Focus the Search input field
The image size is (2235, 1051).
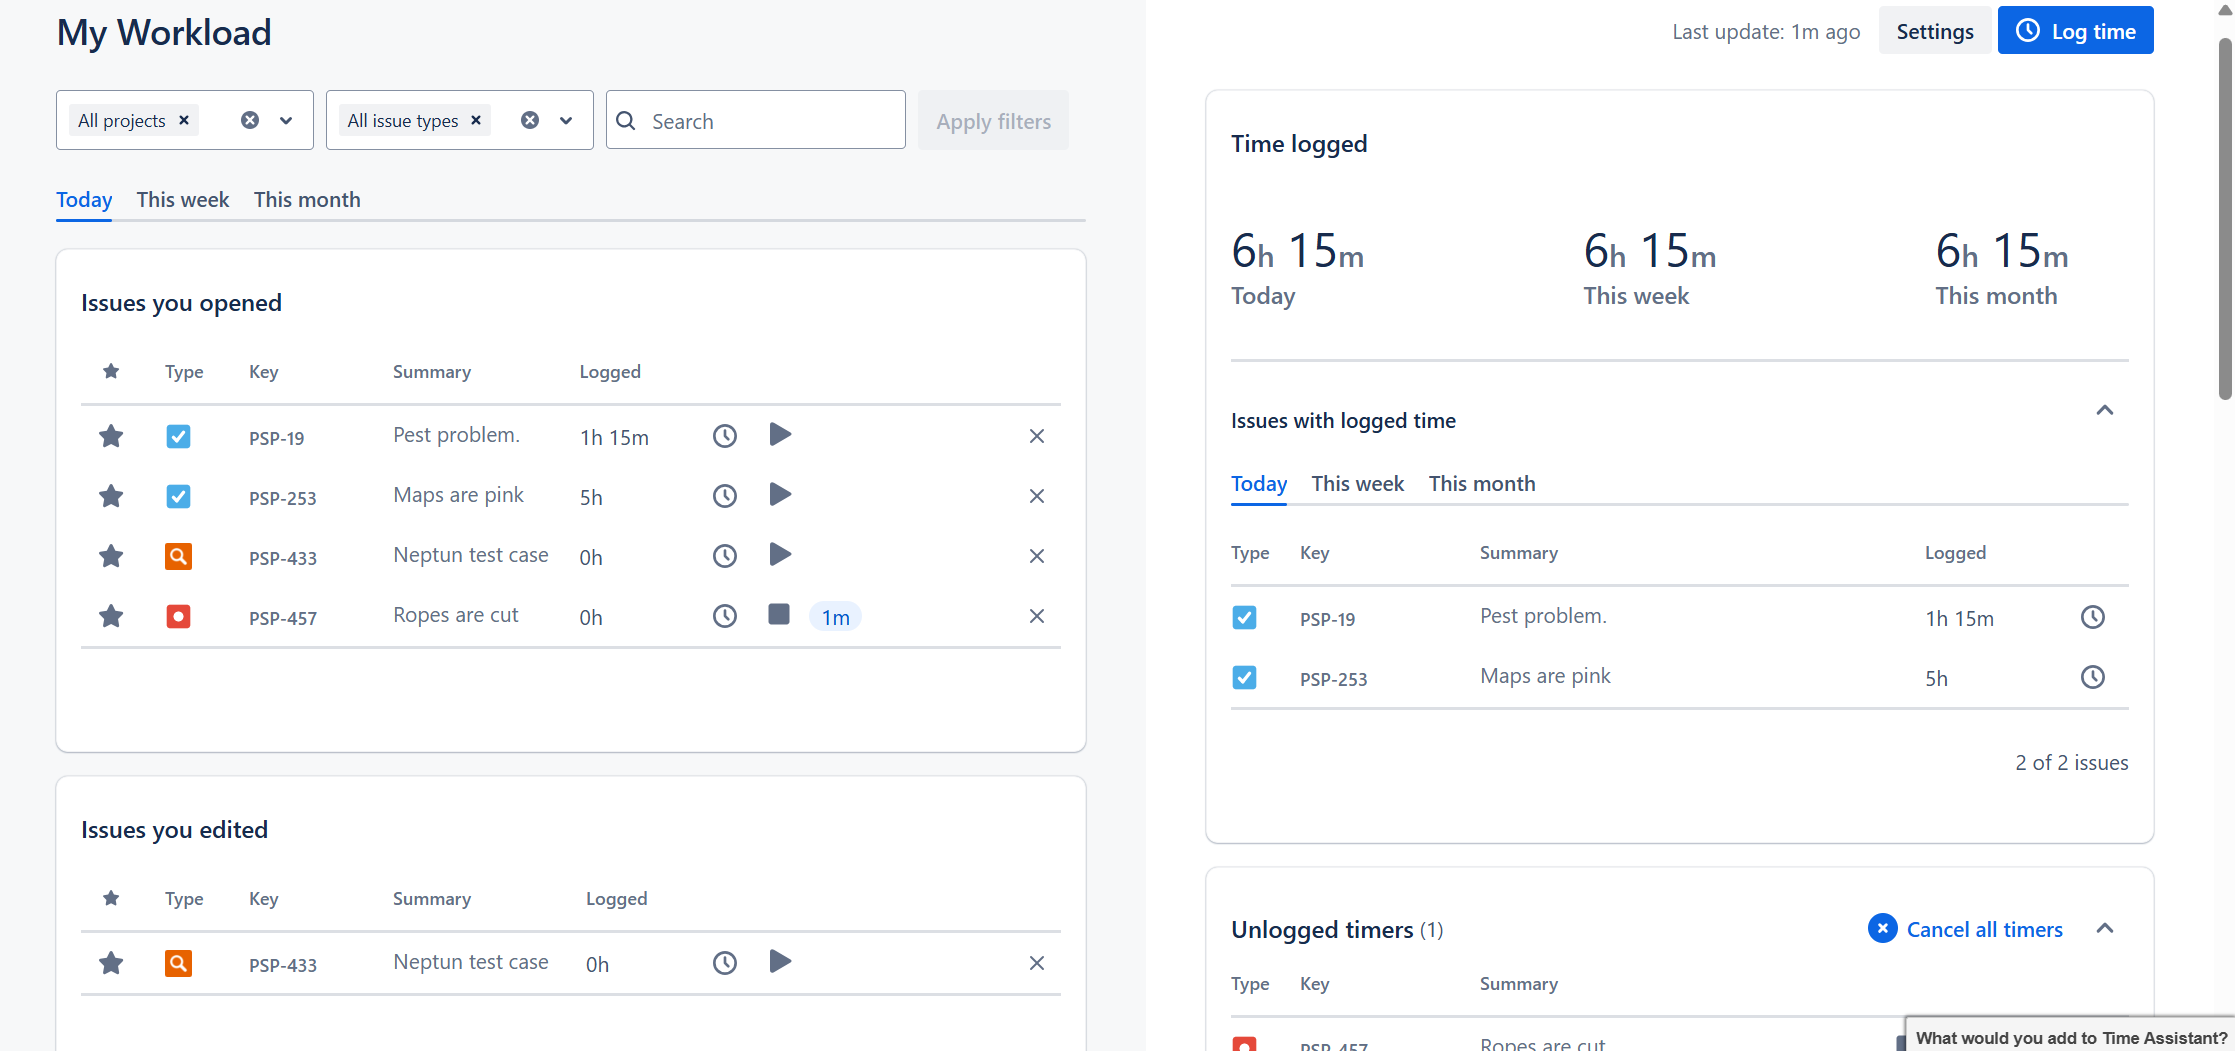[x=756, y=121]
